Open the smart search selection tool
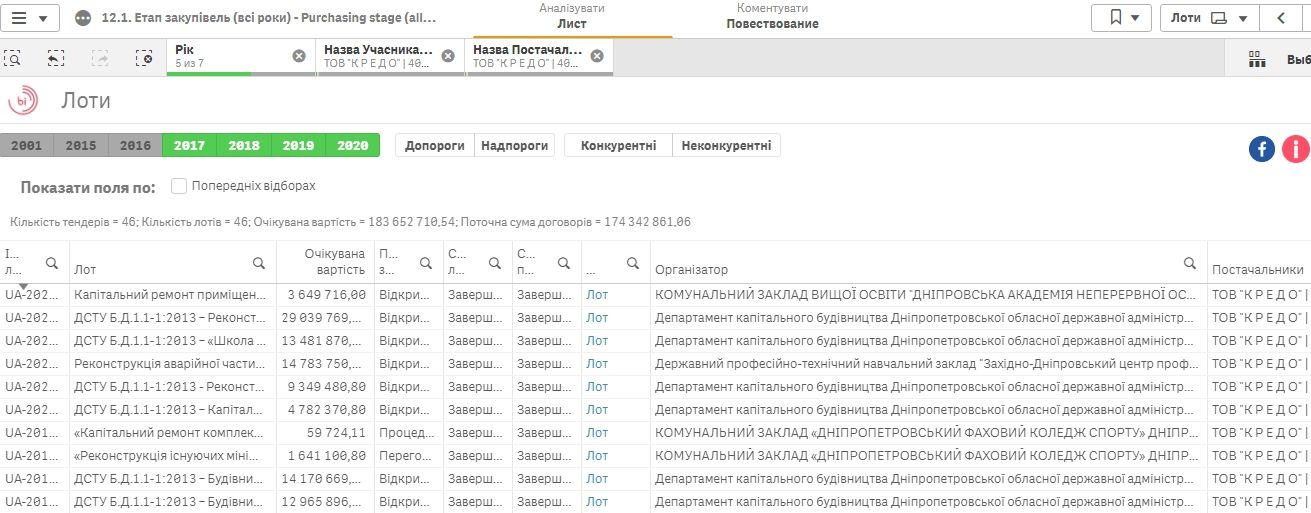This screenshot has height=513, width=1311. (x=13, y=58)
